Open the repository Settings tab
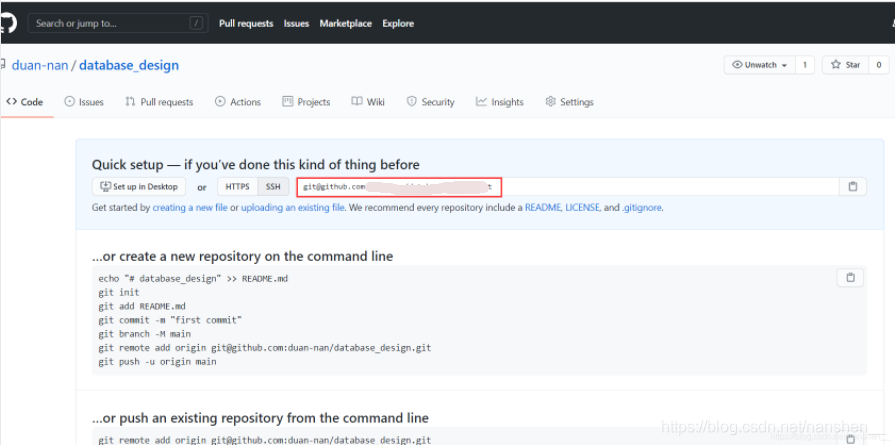 [570, 102]
